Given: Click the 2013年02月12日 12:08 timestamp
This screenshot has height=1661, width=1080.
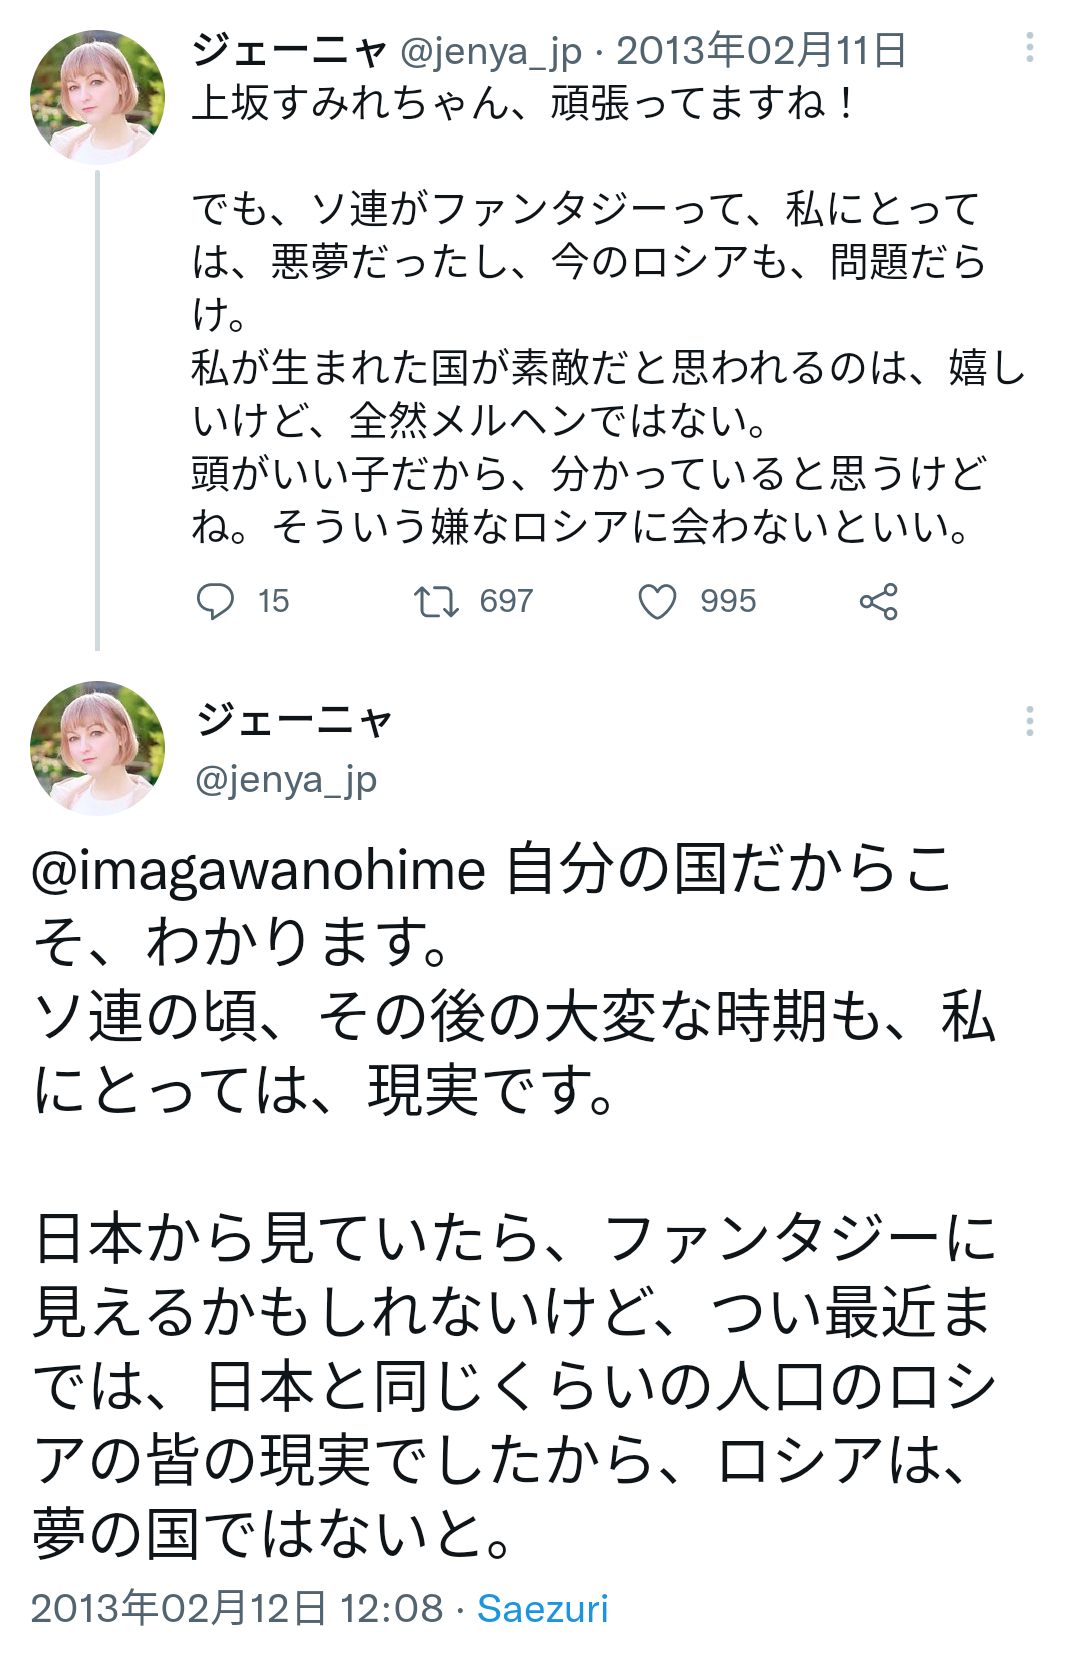Looking at the screenshot, I should pyautogui.click(x=237, y=1608).
